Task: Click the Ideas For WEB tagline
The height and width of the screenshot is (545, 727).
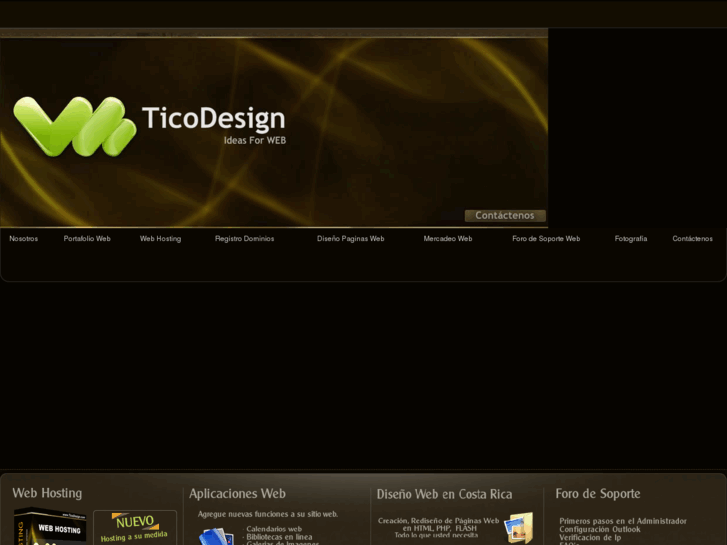Action: click(x=255, y=141)
